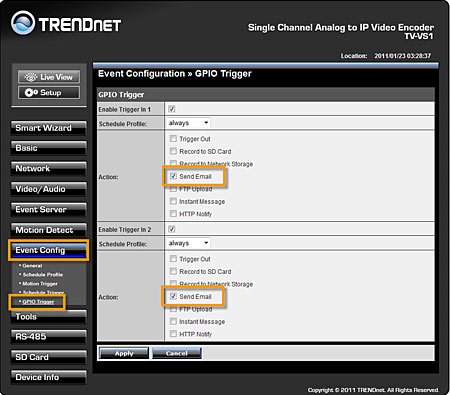Image resolution: width=450 pixels, height=395 pixels.
Task: Open the Smart Wizard menu
Action: 48,128
